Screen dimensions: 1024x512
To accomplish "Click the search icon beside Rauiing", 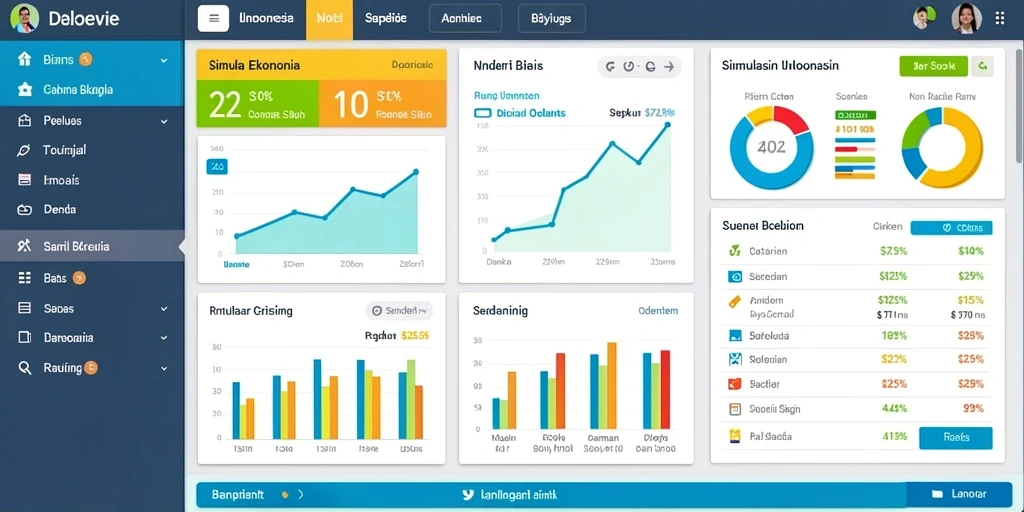I will coord(25,368).
